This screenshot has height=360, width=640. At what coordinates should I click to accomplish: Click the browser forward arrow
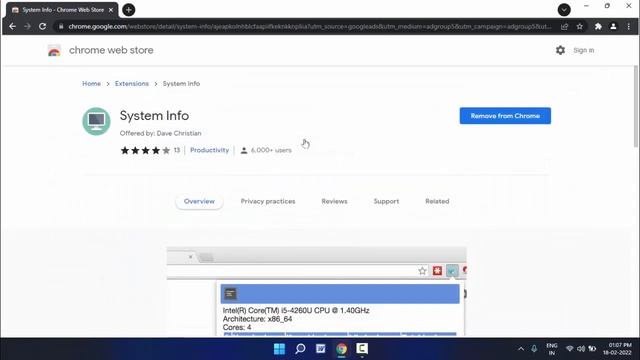(27, 27)
